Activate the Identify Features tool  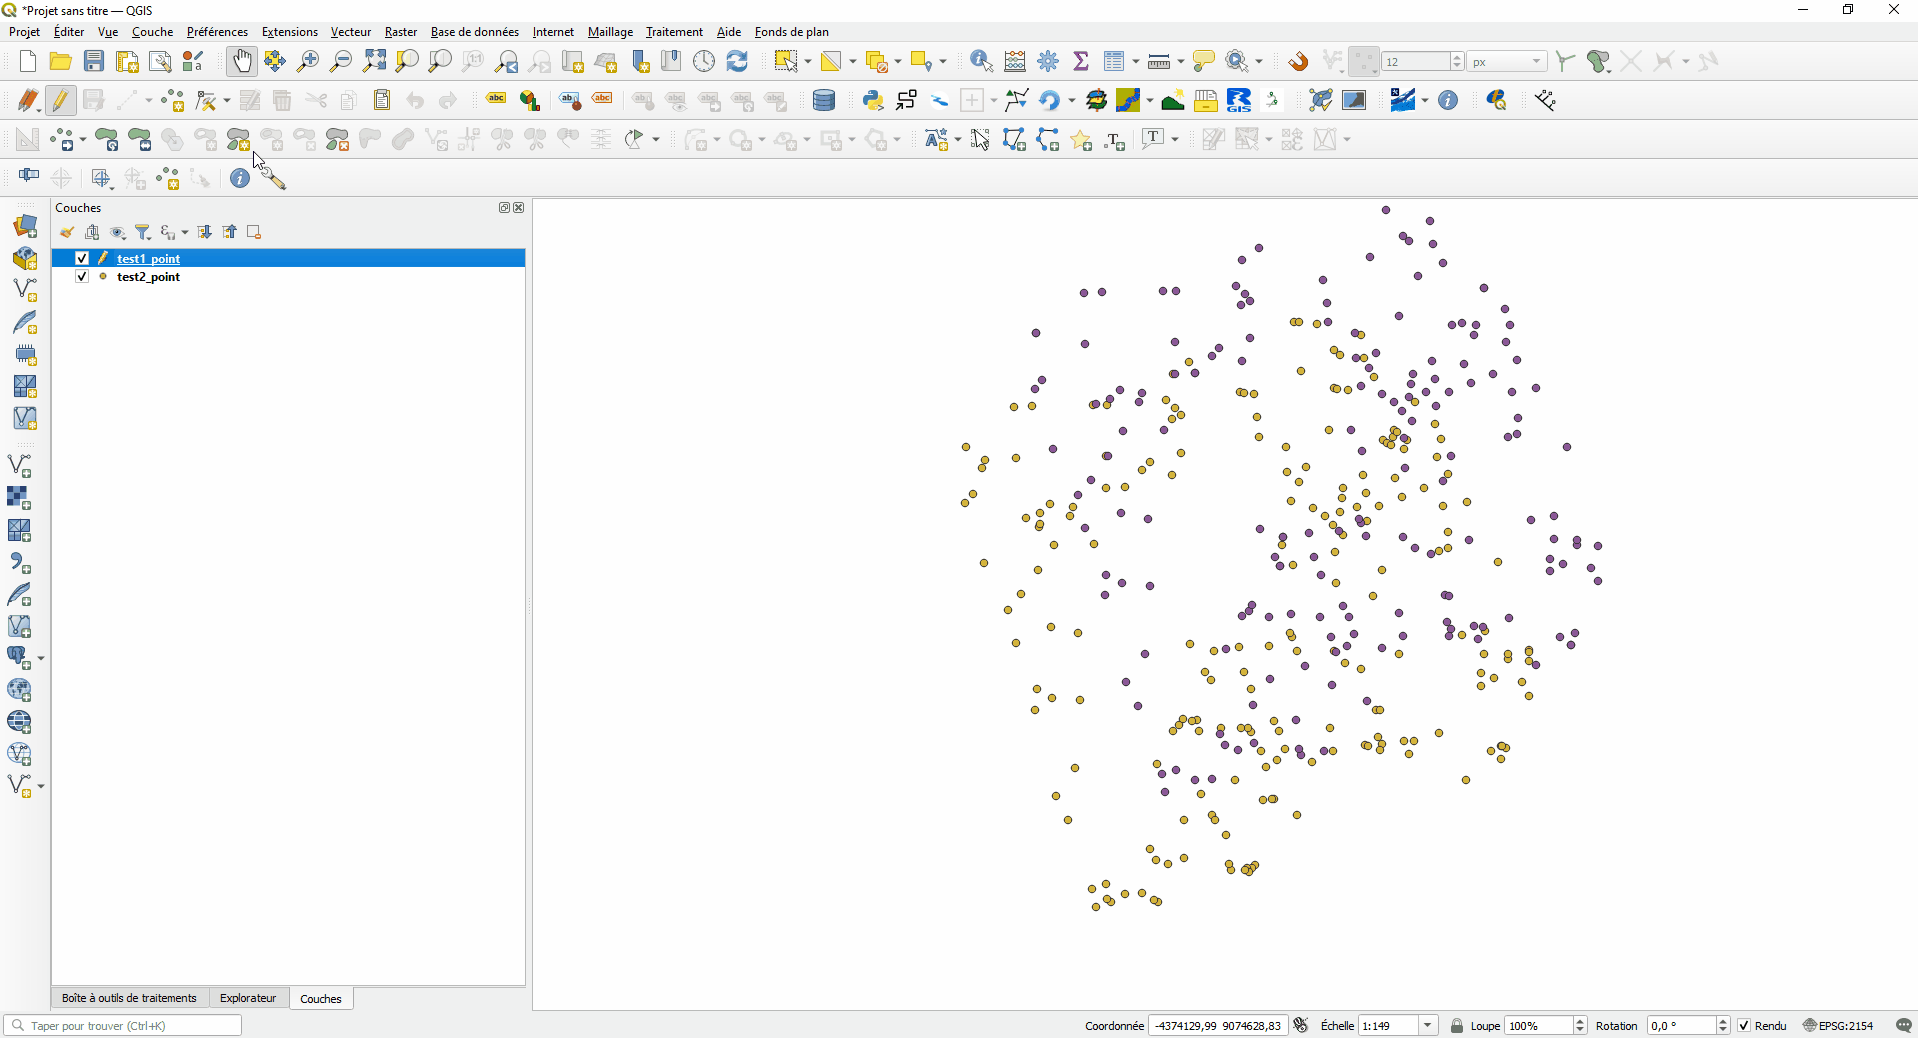[x=980, y=61]
